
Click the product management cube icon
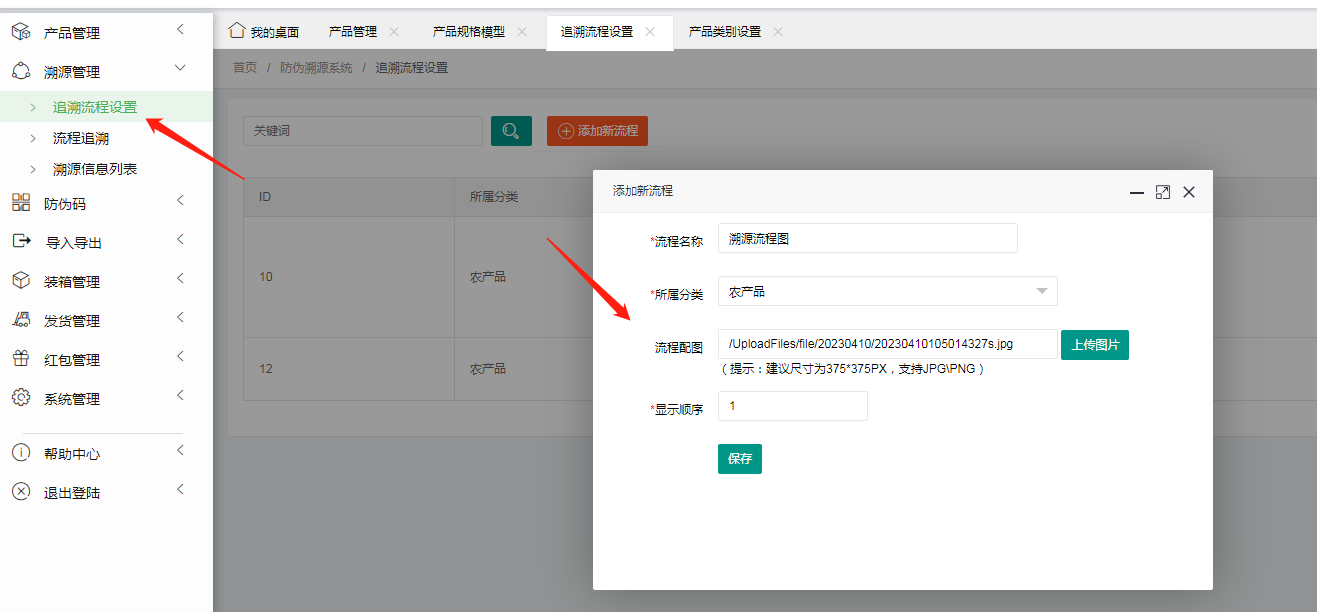[21, 33]
